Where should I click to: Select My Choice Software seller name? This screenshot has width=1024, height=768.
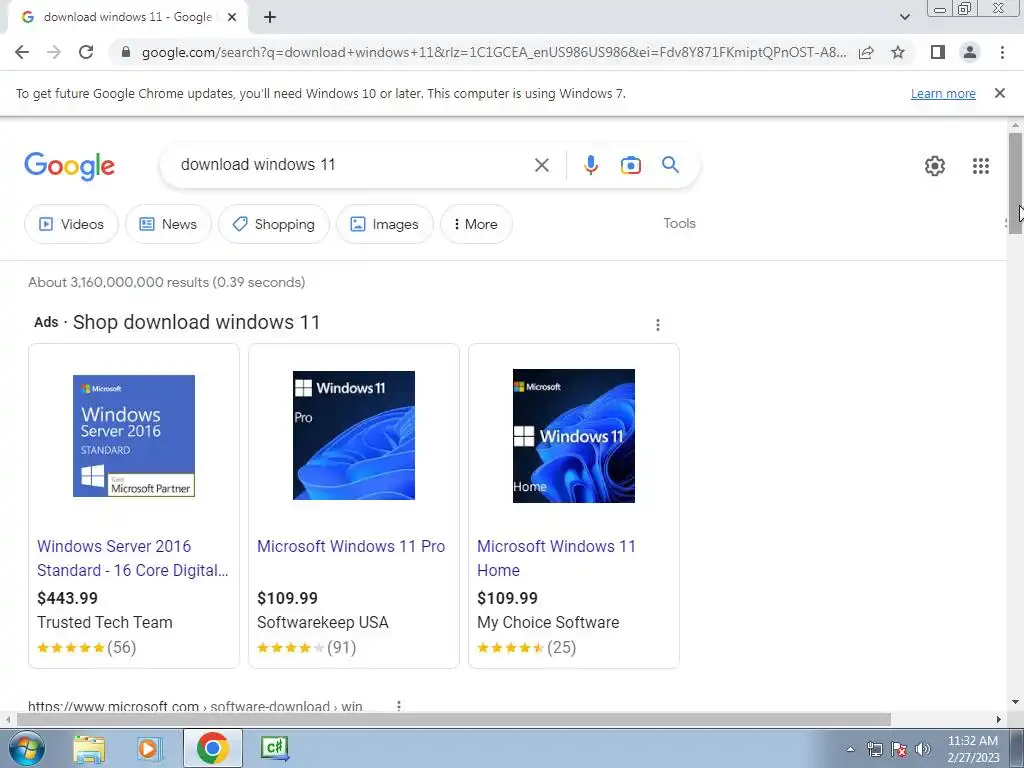tap(548, 622)
